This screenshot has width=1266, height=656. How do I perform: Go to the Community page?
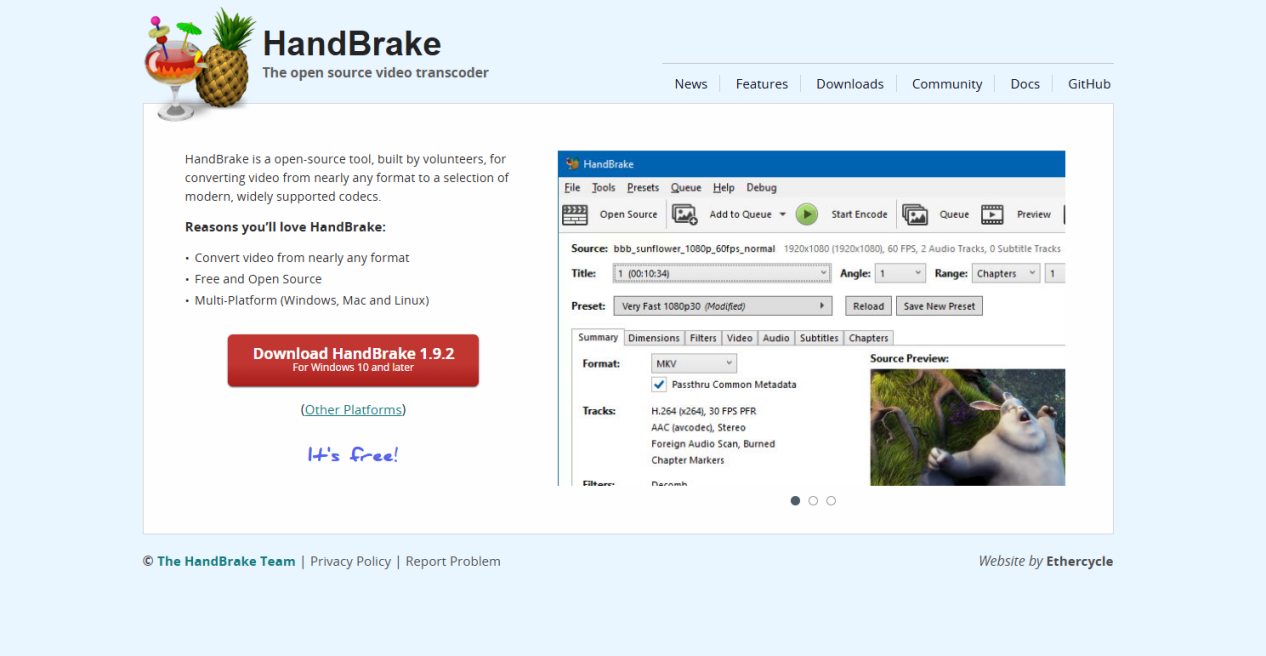click(947, 84)
